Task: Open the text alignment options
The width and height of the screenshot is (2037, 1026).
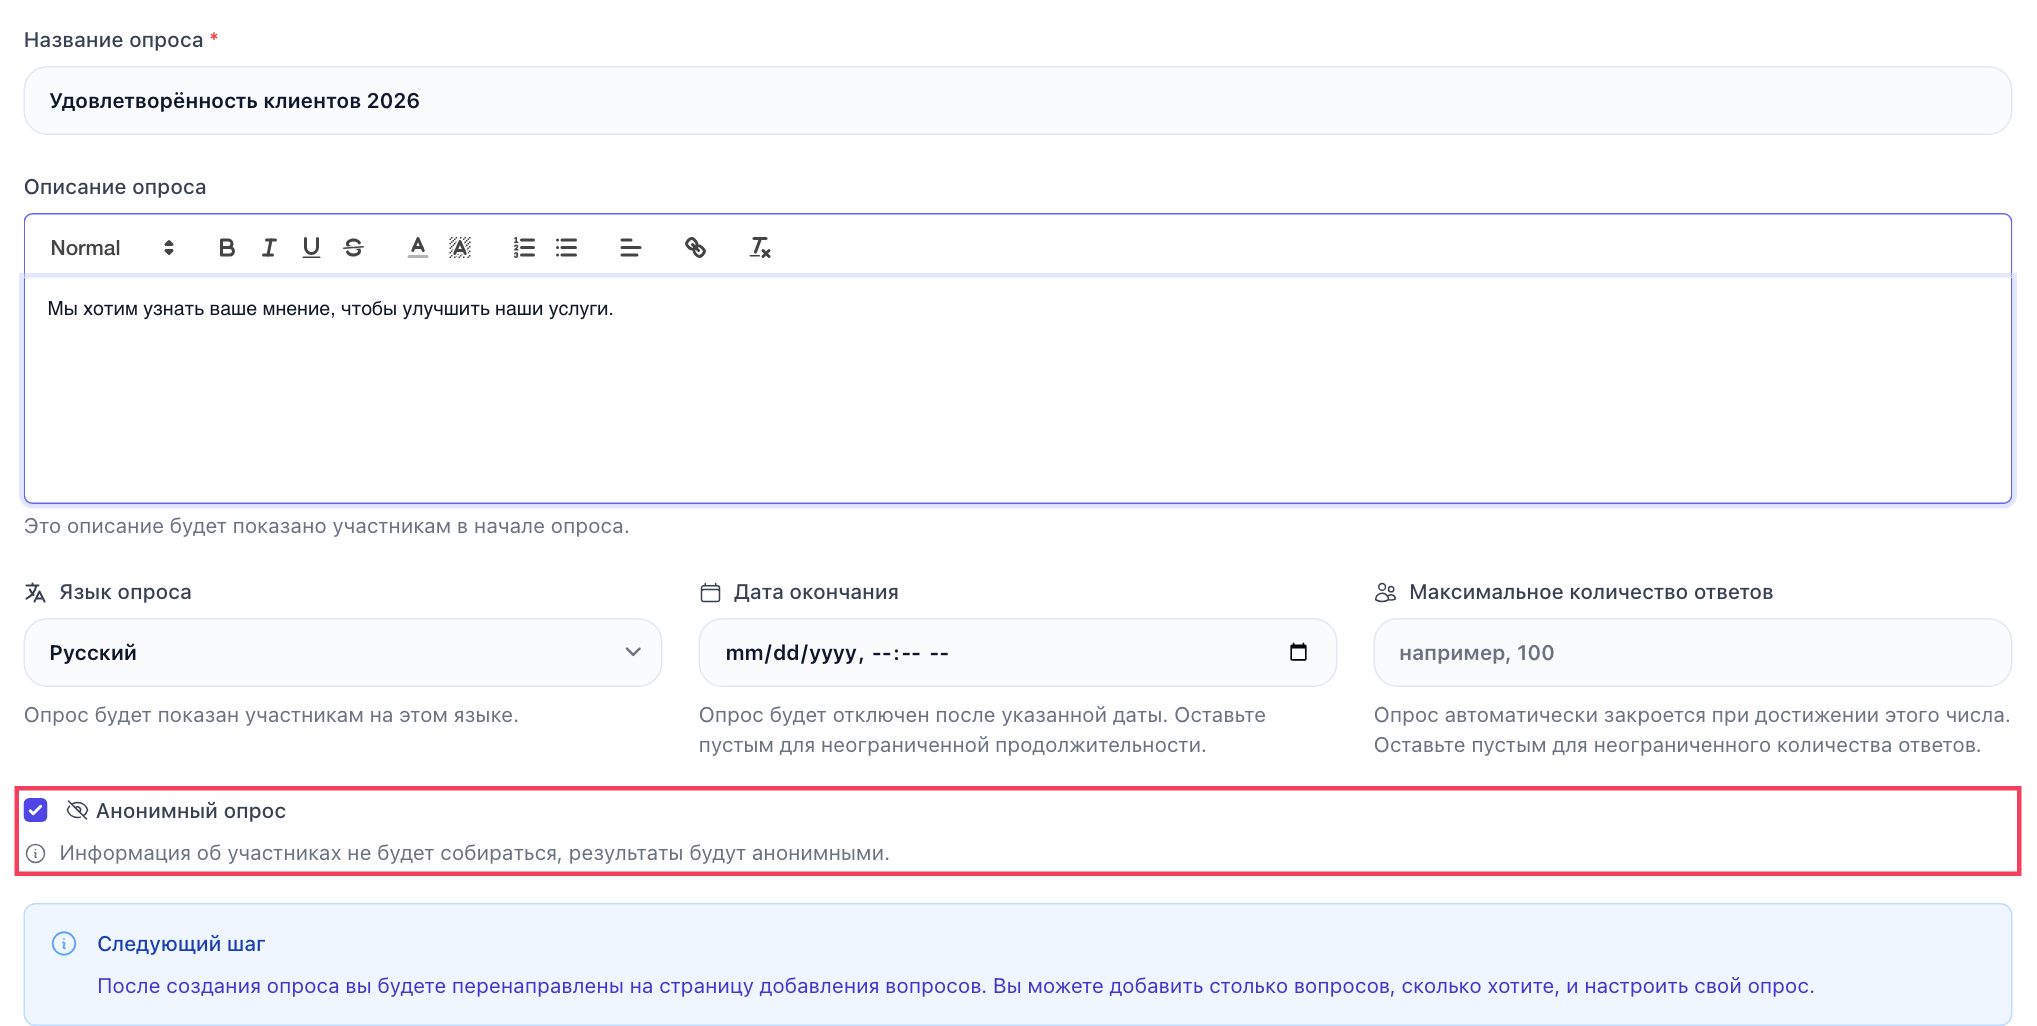Action: coord(630,247)
